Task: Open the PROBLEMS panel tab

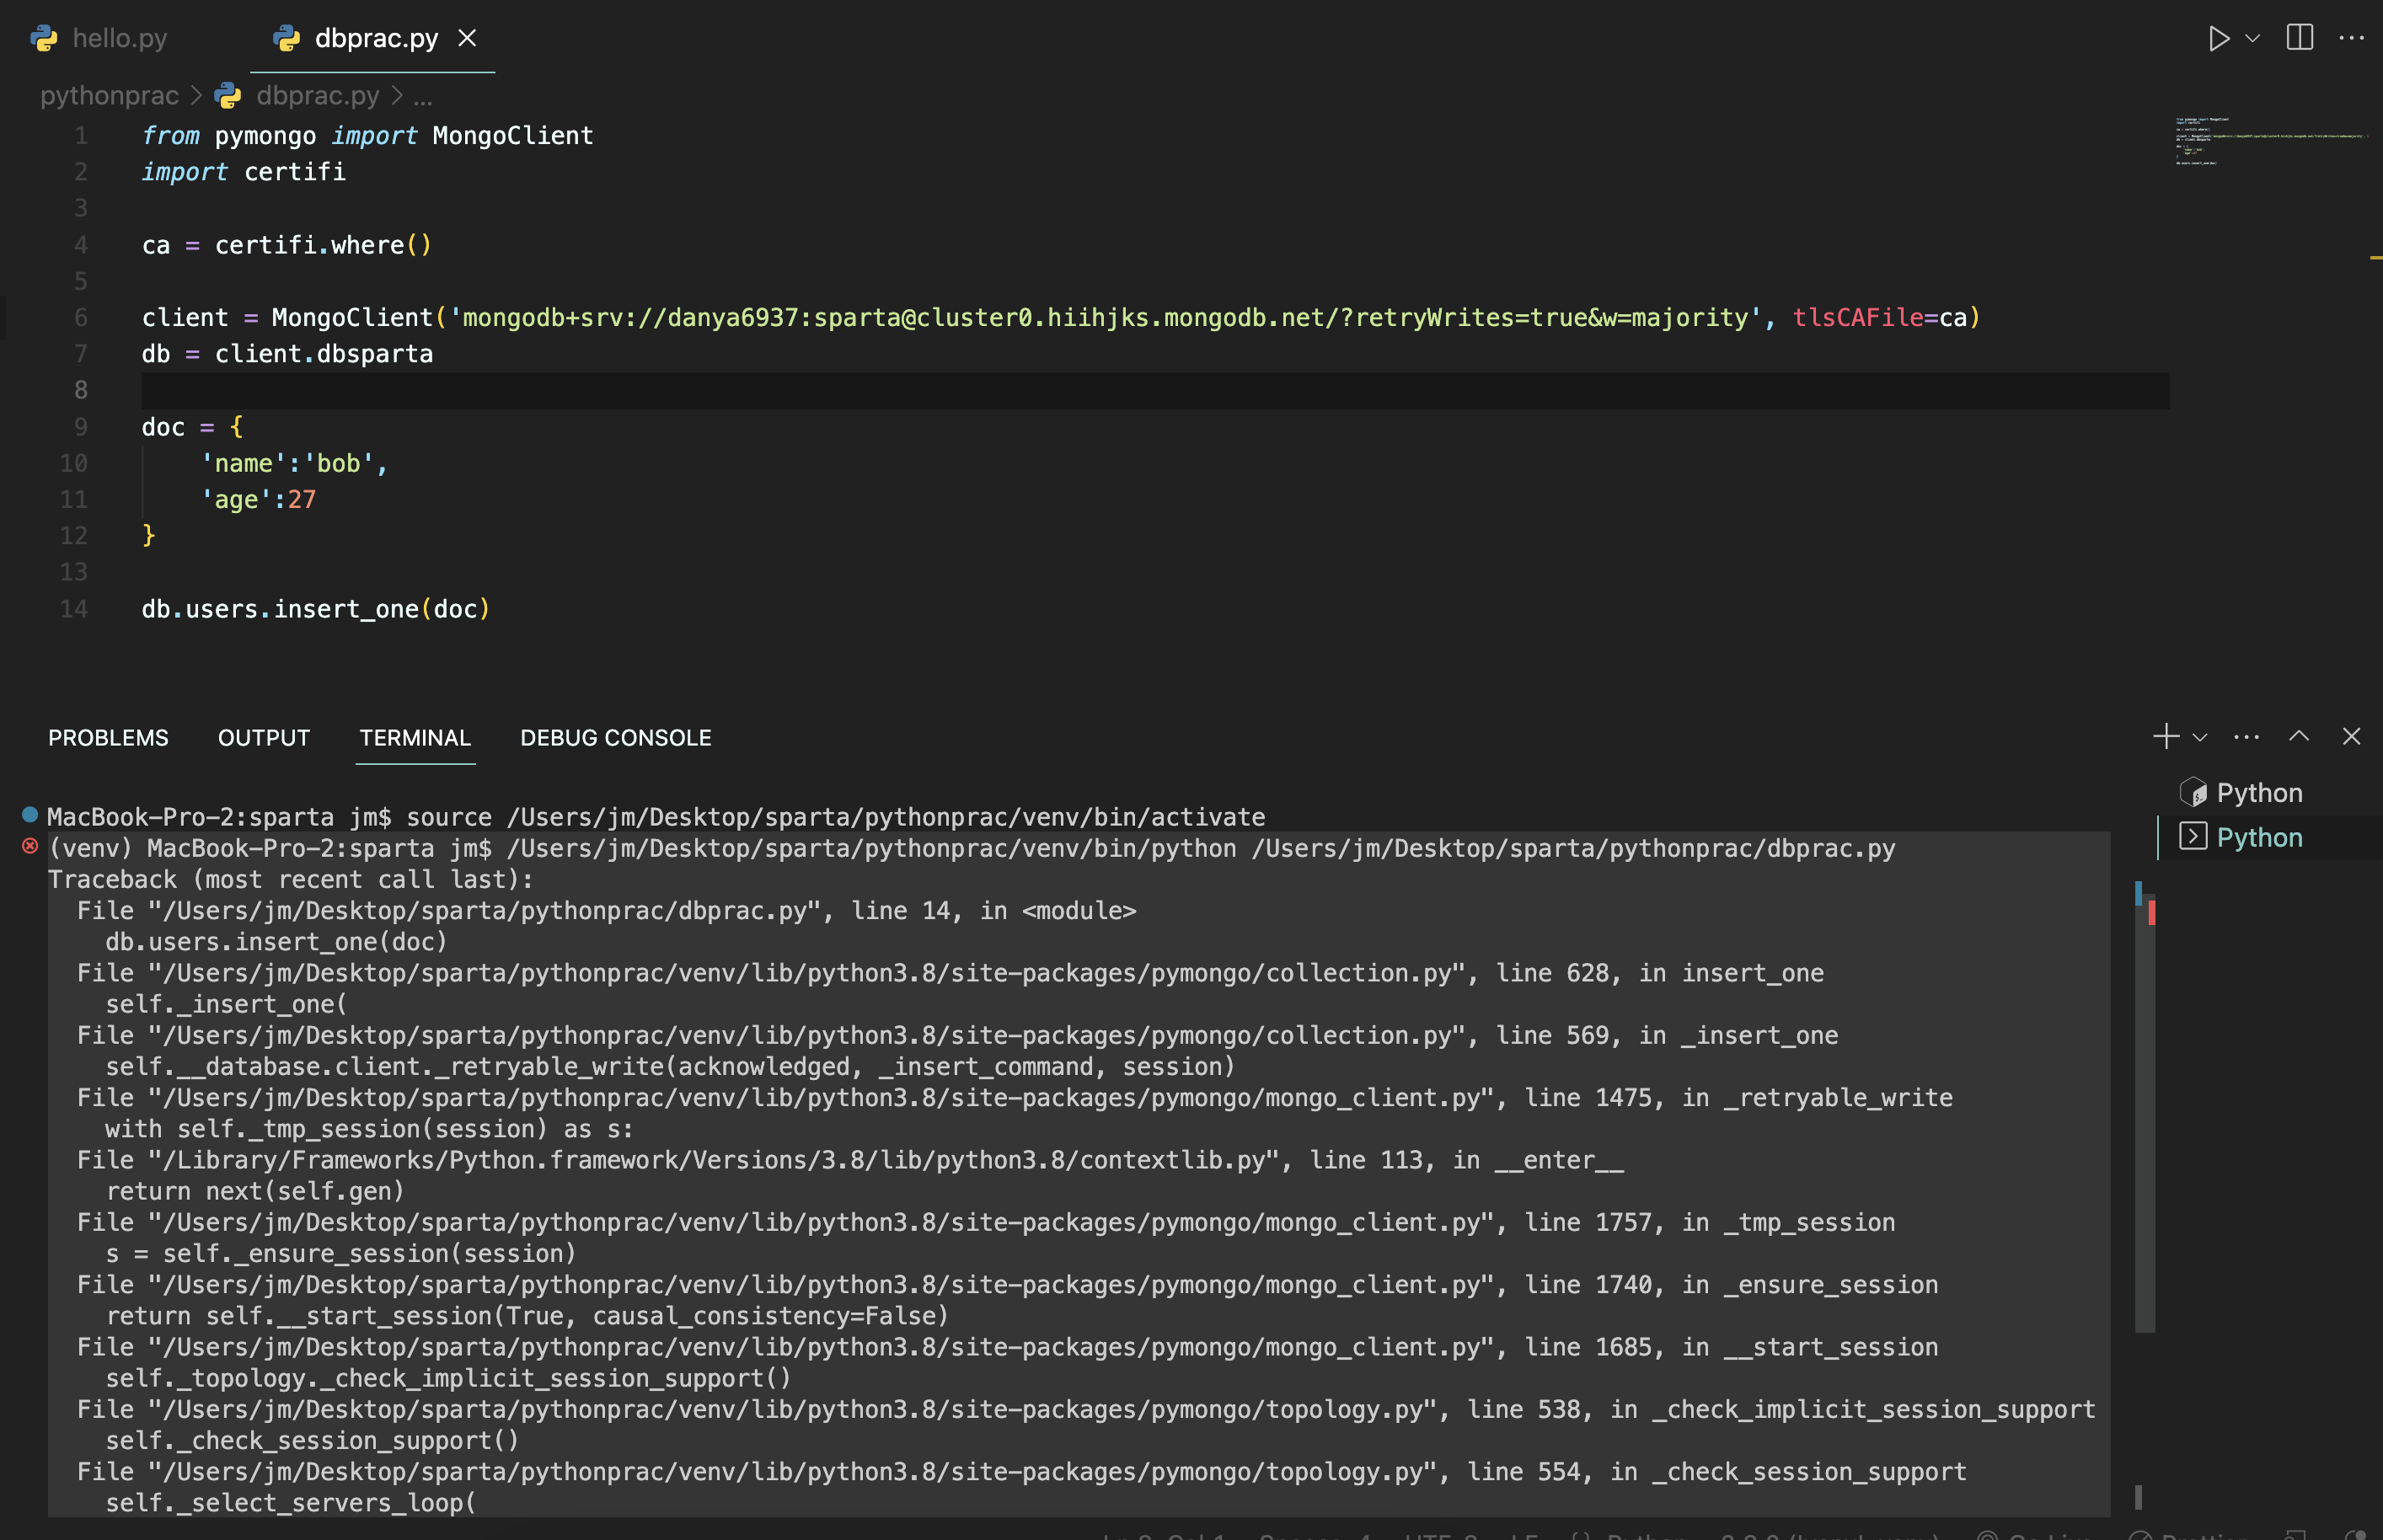Action: [x=108, y=738]
